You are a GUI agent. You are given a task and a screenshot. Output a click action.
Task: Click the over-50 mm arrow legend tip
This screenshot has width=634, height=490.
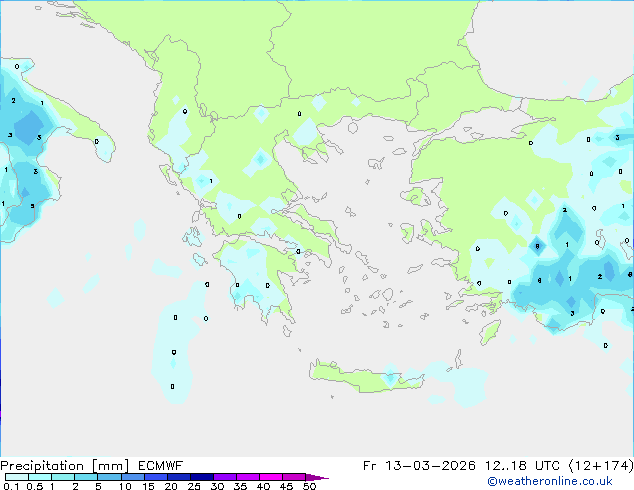(x=317, y=477)
